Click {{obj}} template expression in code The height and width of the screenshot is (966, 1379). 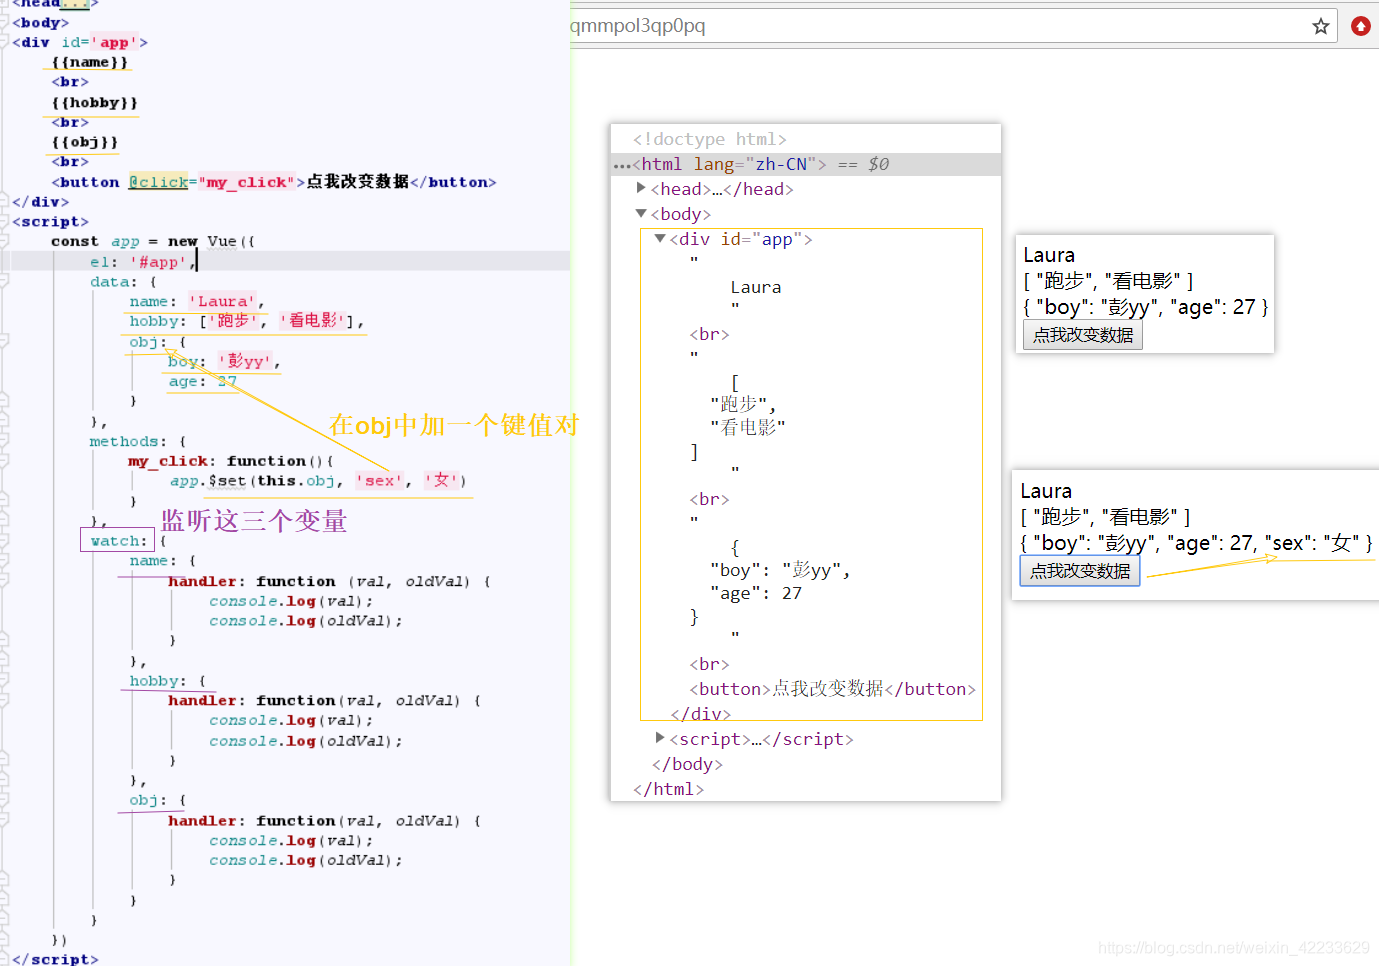[85, 142]
